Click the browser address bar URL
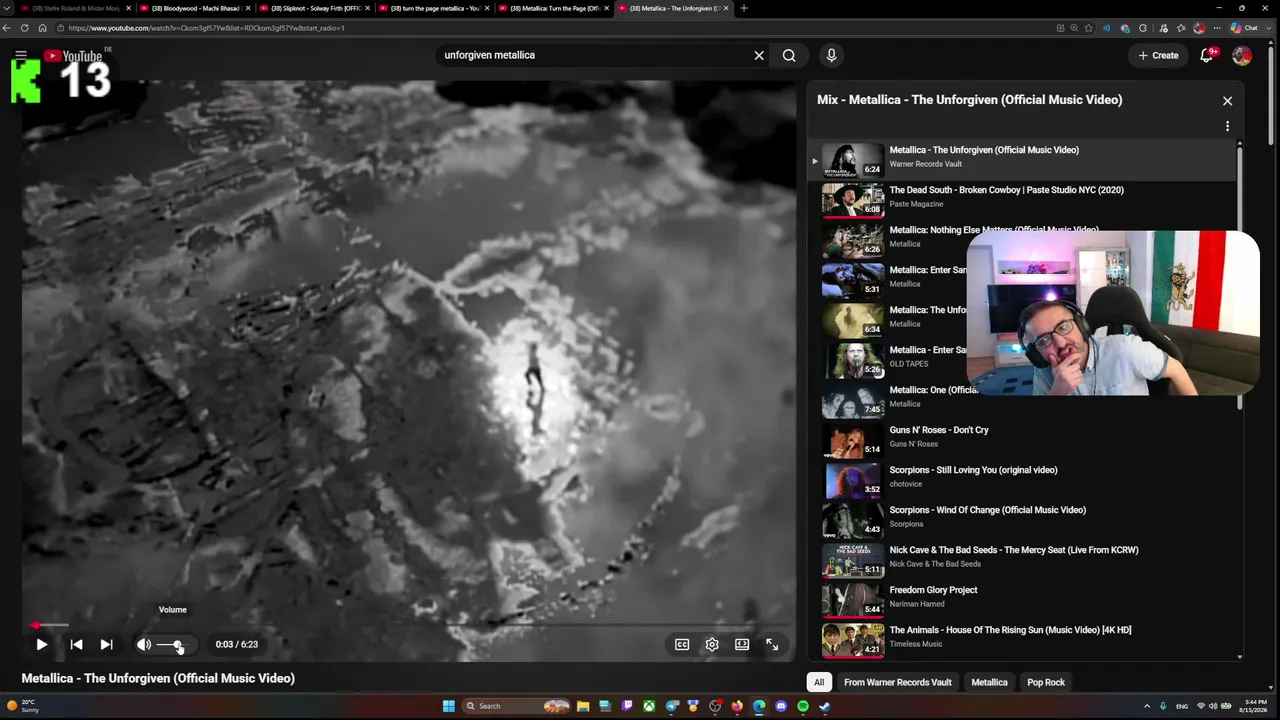 pyautogui.click(x=206, y=28)
